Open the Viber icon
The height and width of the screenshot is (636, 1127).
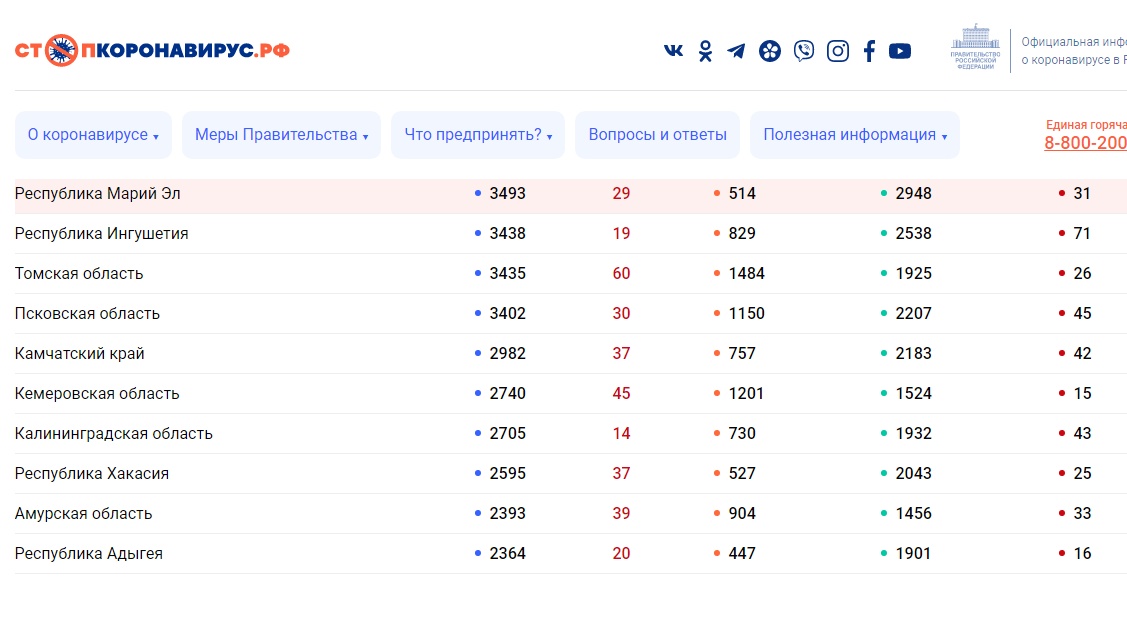click(804, 51)
